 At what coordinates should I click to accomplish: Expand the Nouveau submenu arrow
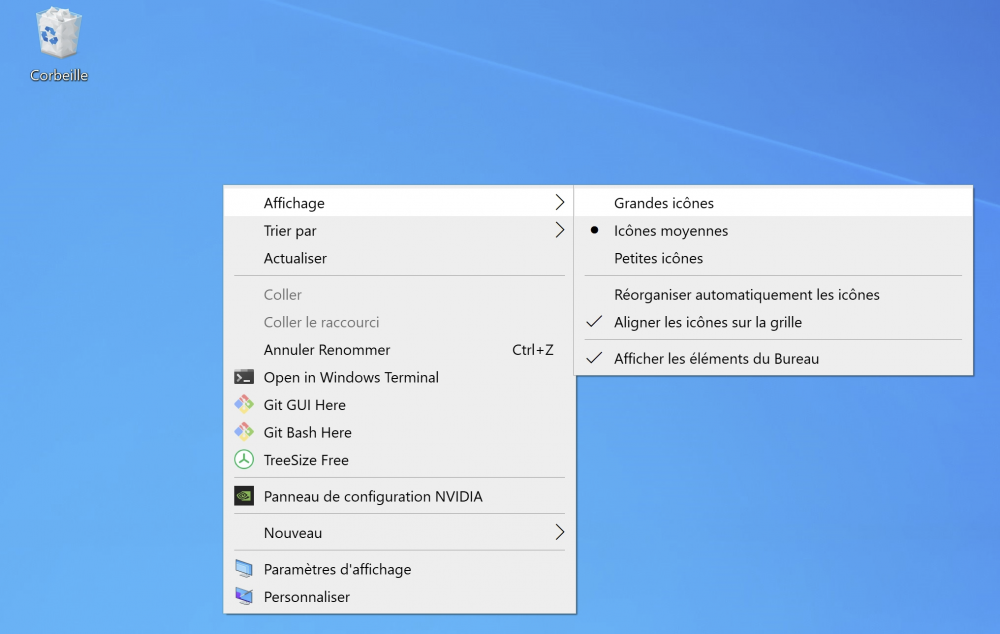559,533
